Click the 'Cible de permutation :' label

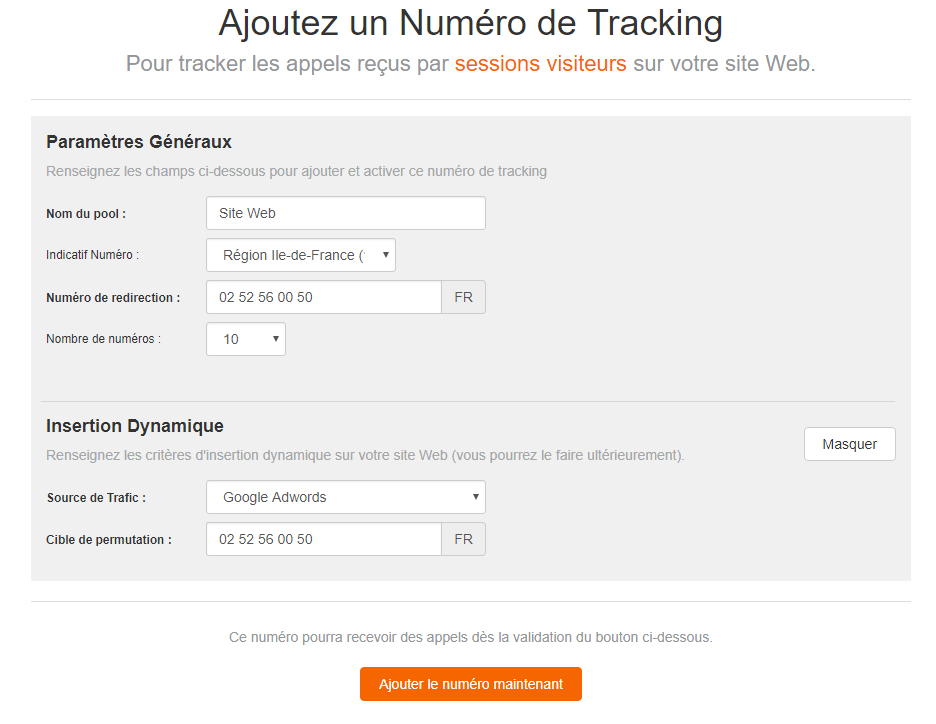tap(109, 540)
